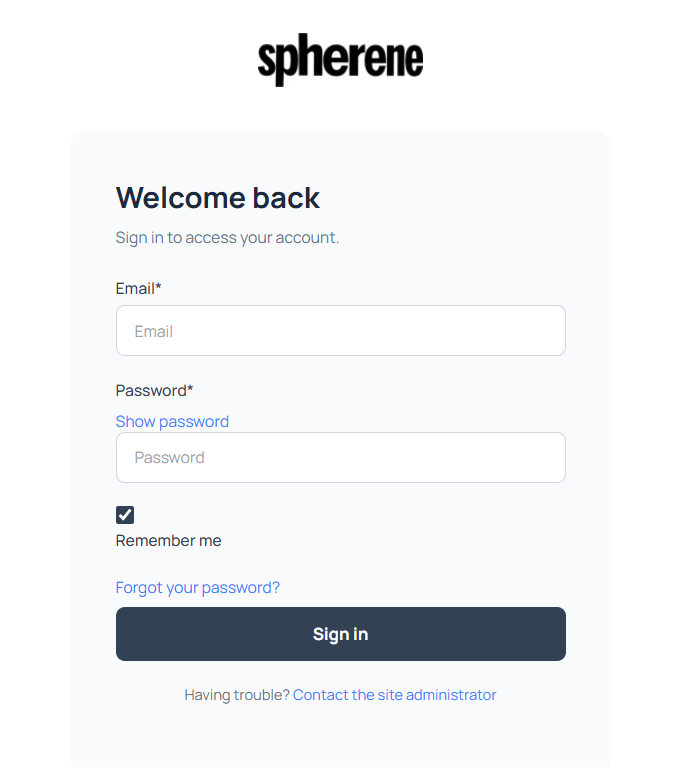Open Contact the site administrator link
Screen dimensions: 681x767
394,695
